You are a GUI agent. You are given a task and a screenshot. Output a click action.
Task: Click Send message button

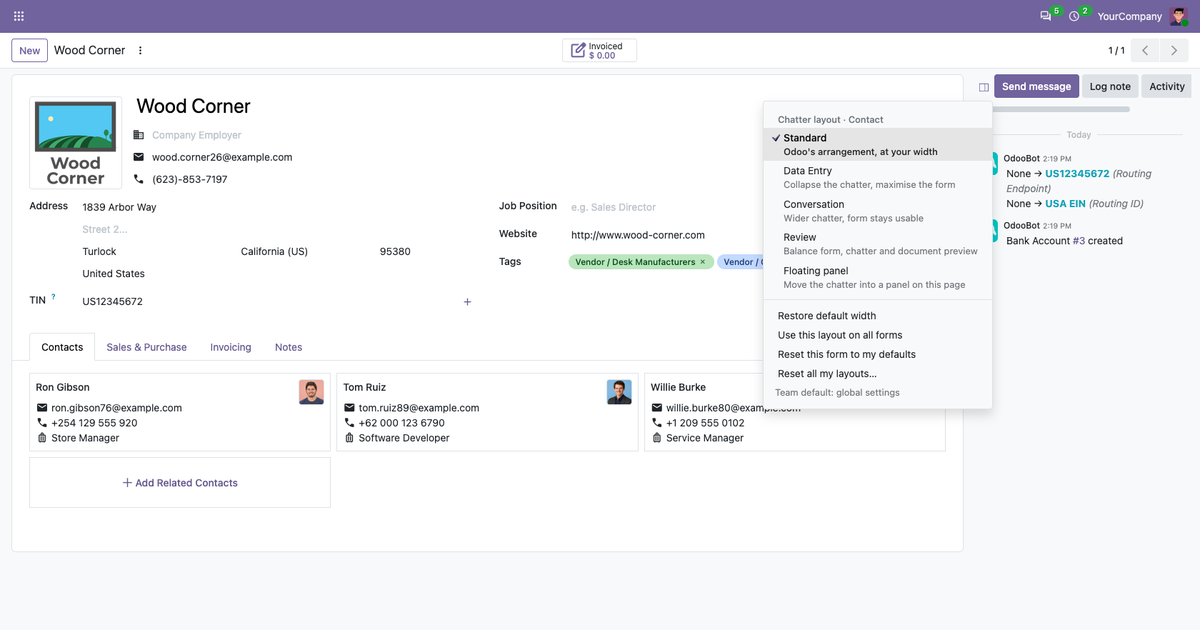1037,87
